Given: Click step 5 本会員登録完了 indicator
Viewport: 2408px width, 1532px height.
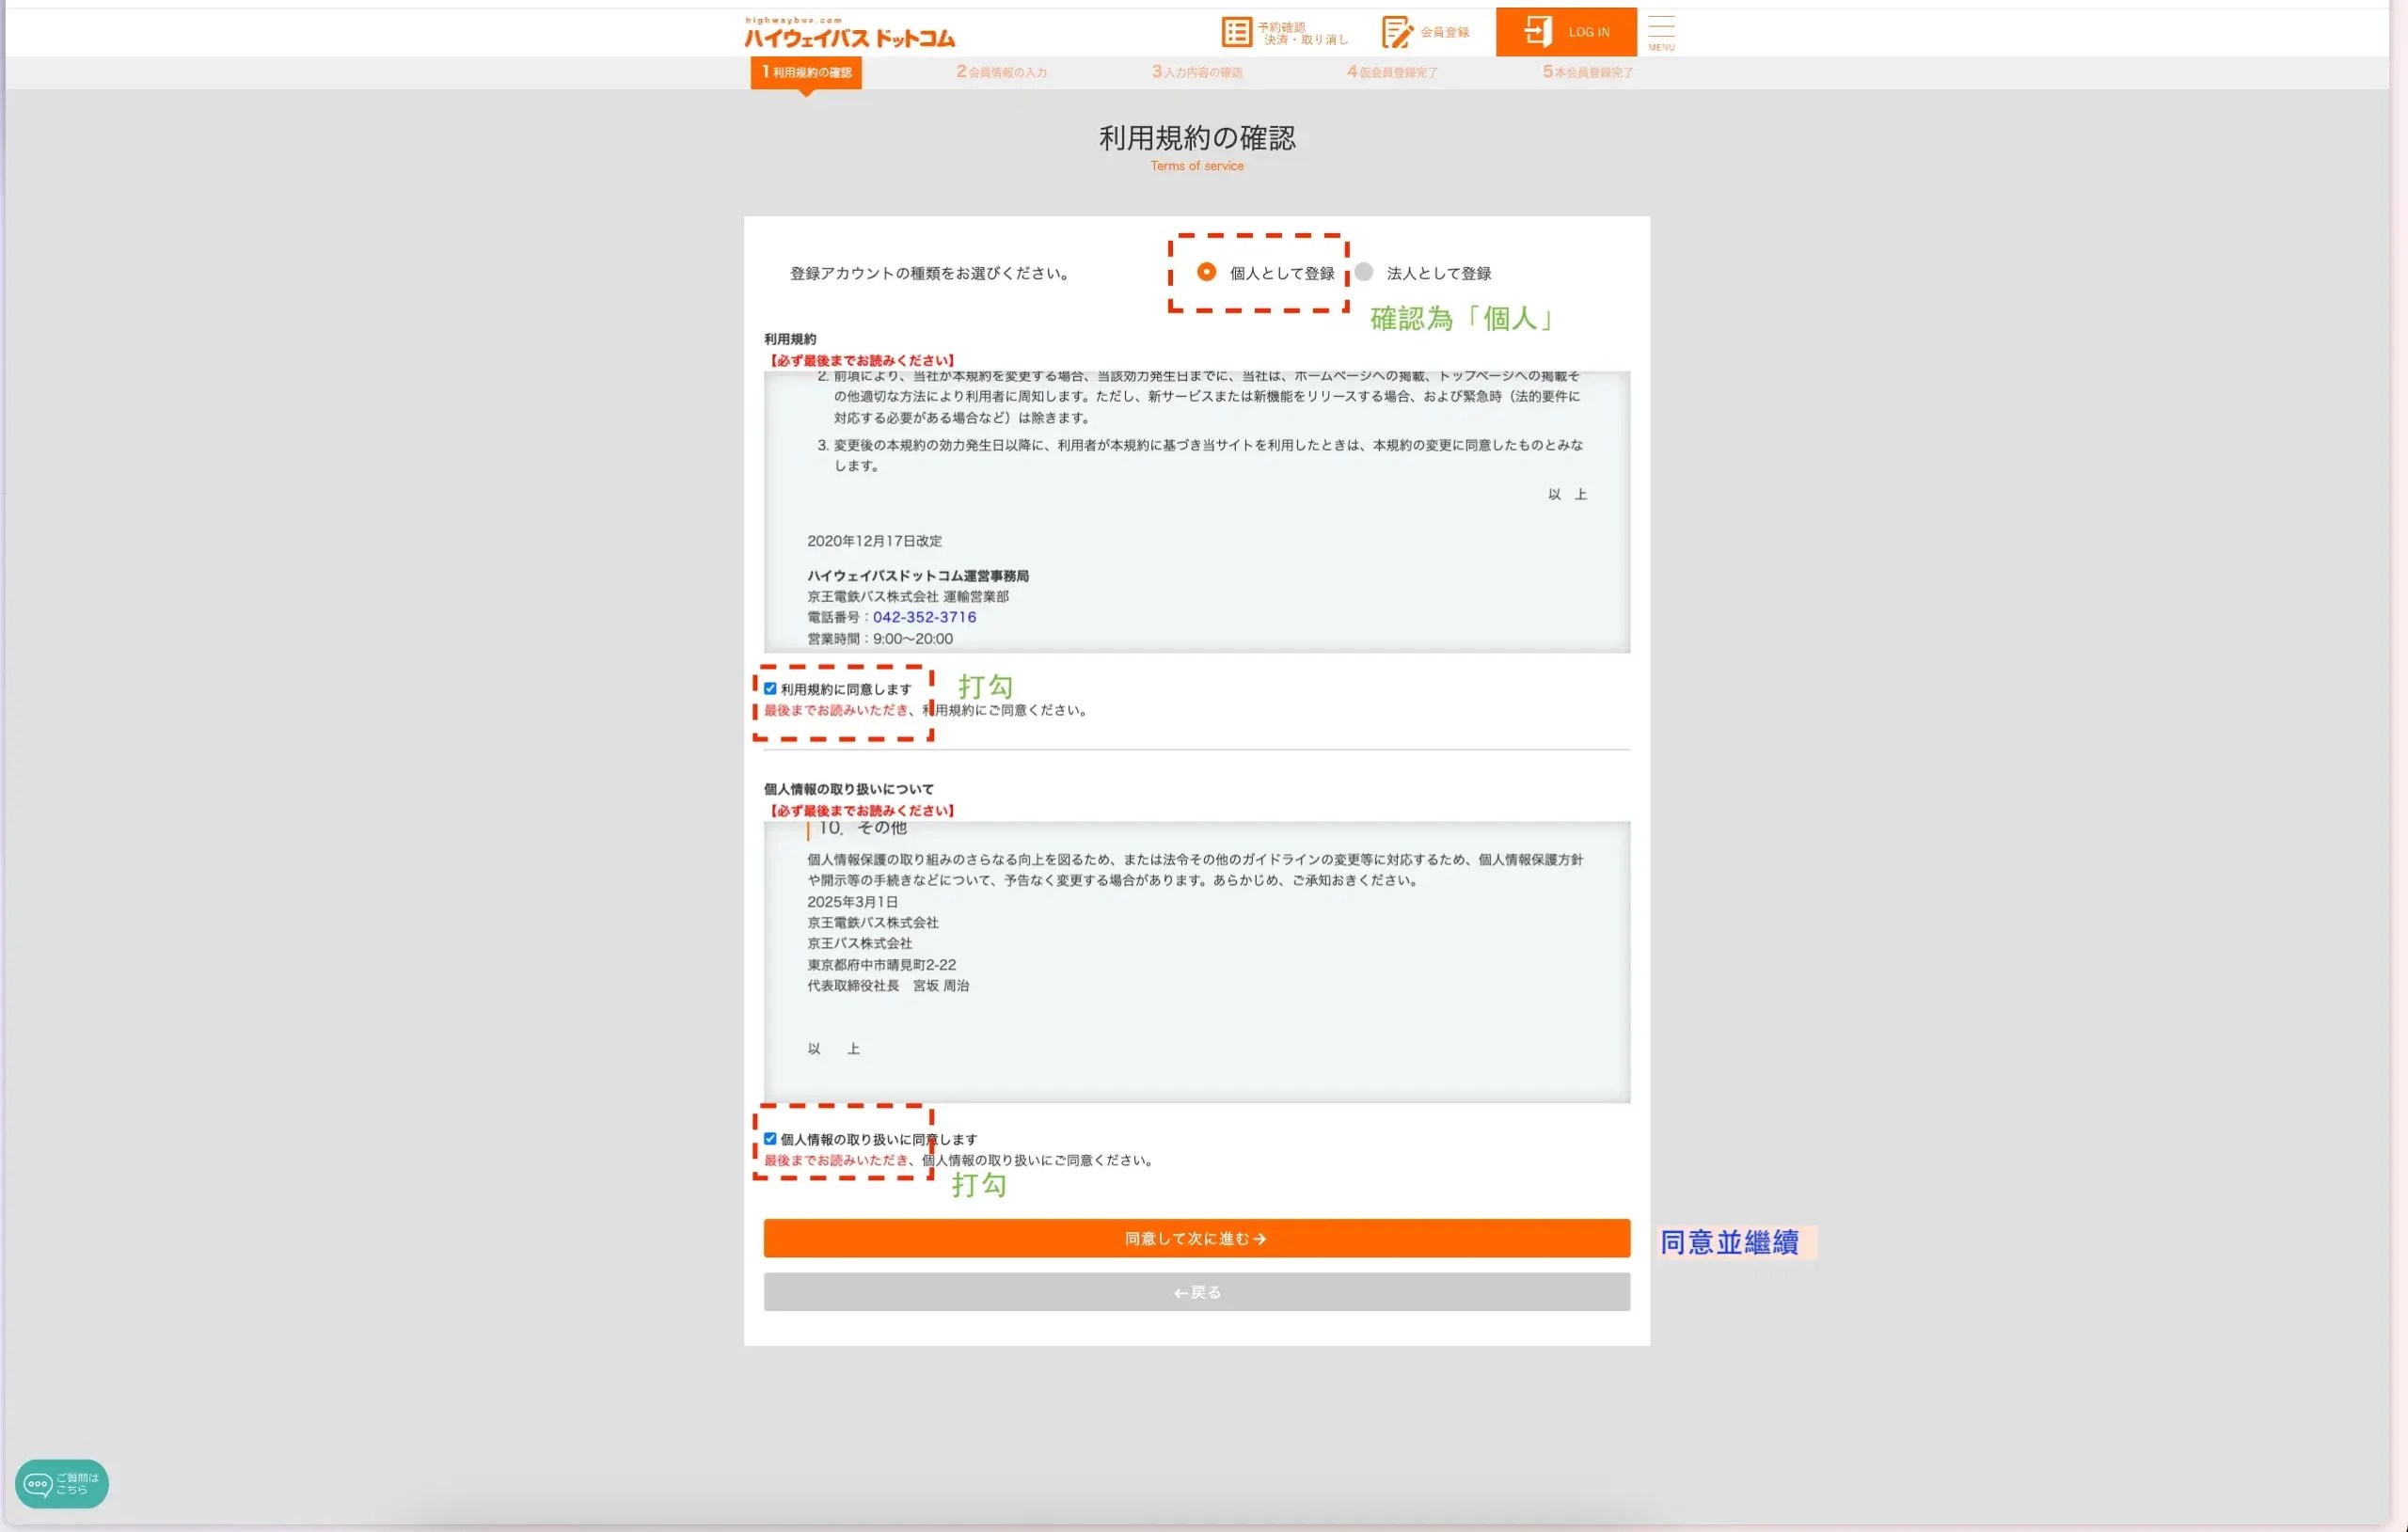Looking at the screenshot, I should tap(1585, 71).
